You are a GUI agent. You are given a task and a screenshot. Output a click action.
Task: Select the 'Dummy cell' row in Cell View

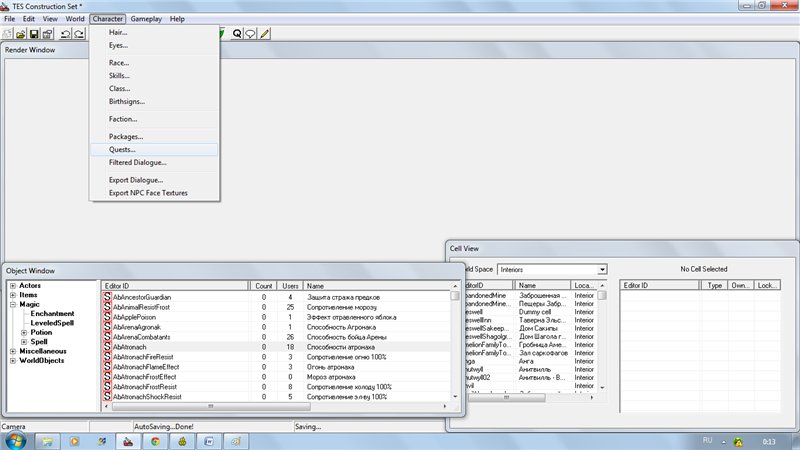(x=531, y=312)
